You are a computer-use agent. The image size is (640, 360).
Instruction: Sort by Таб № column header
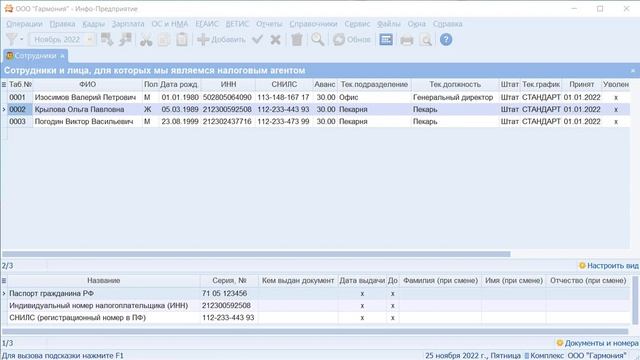tap(20, 84)
